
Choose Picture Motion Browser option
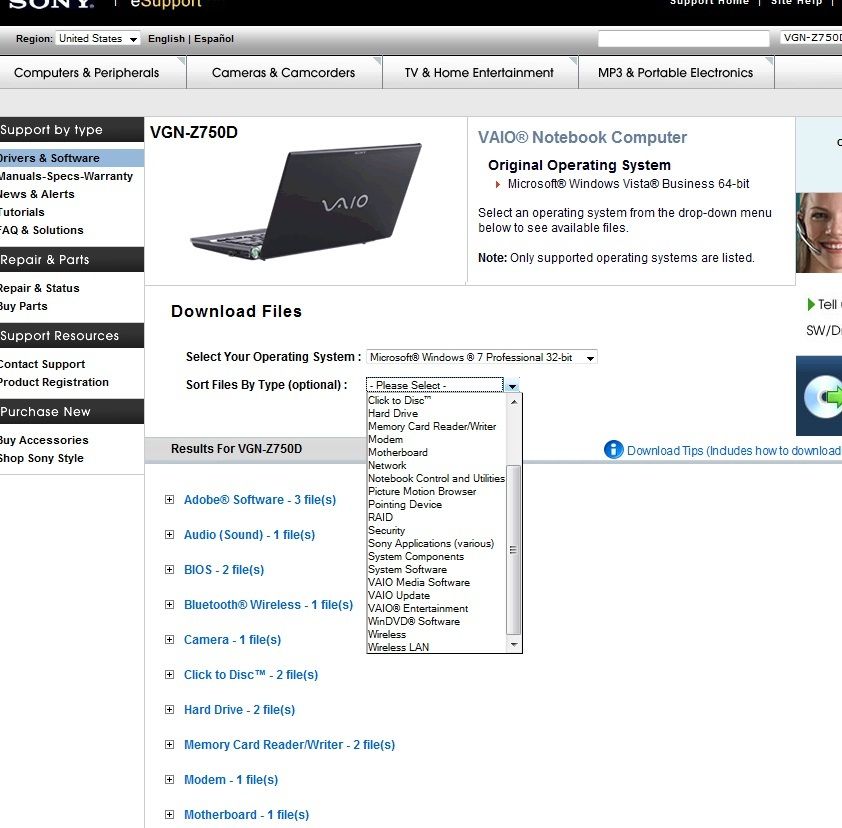coord(437,491)
